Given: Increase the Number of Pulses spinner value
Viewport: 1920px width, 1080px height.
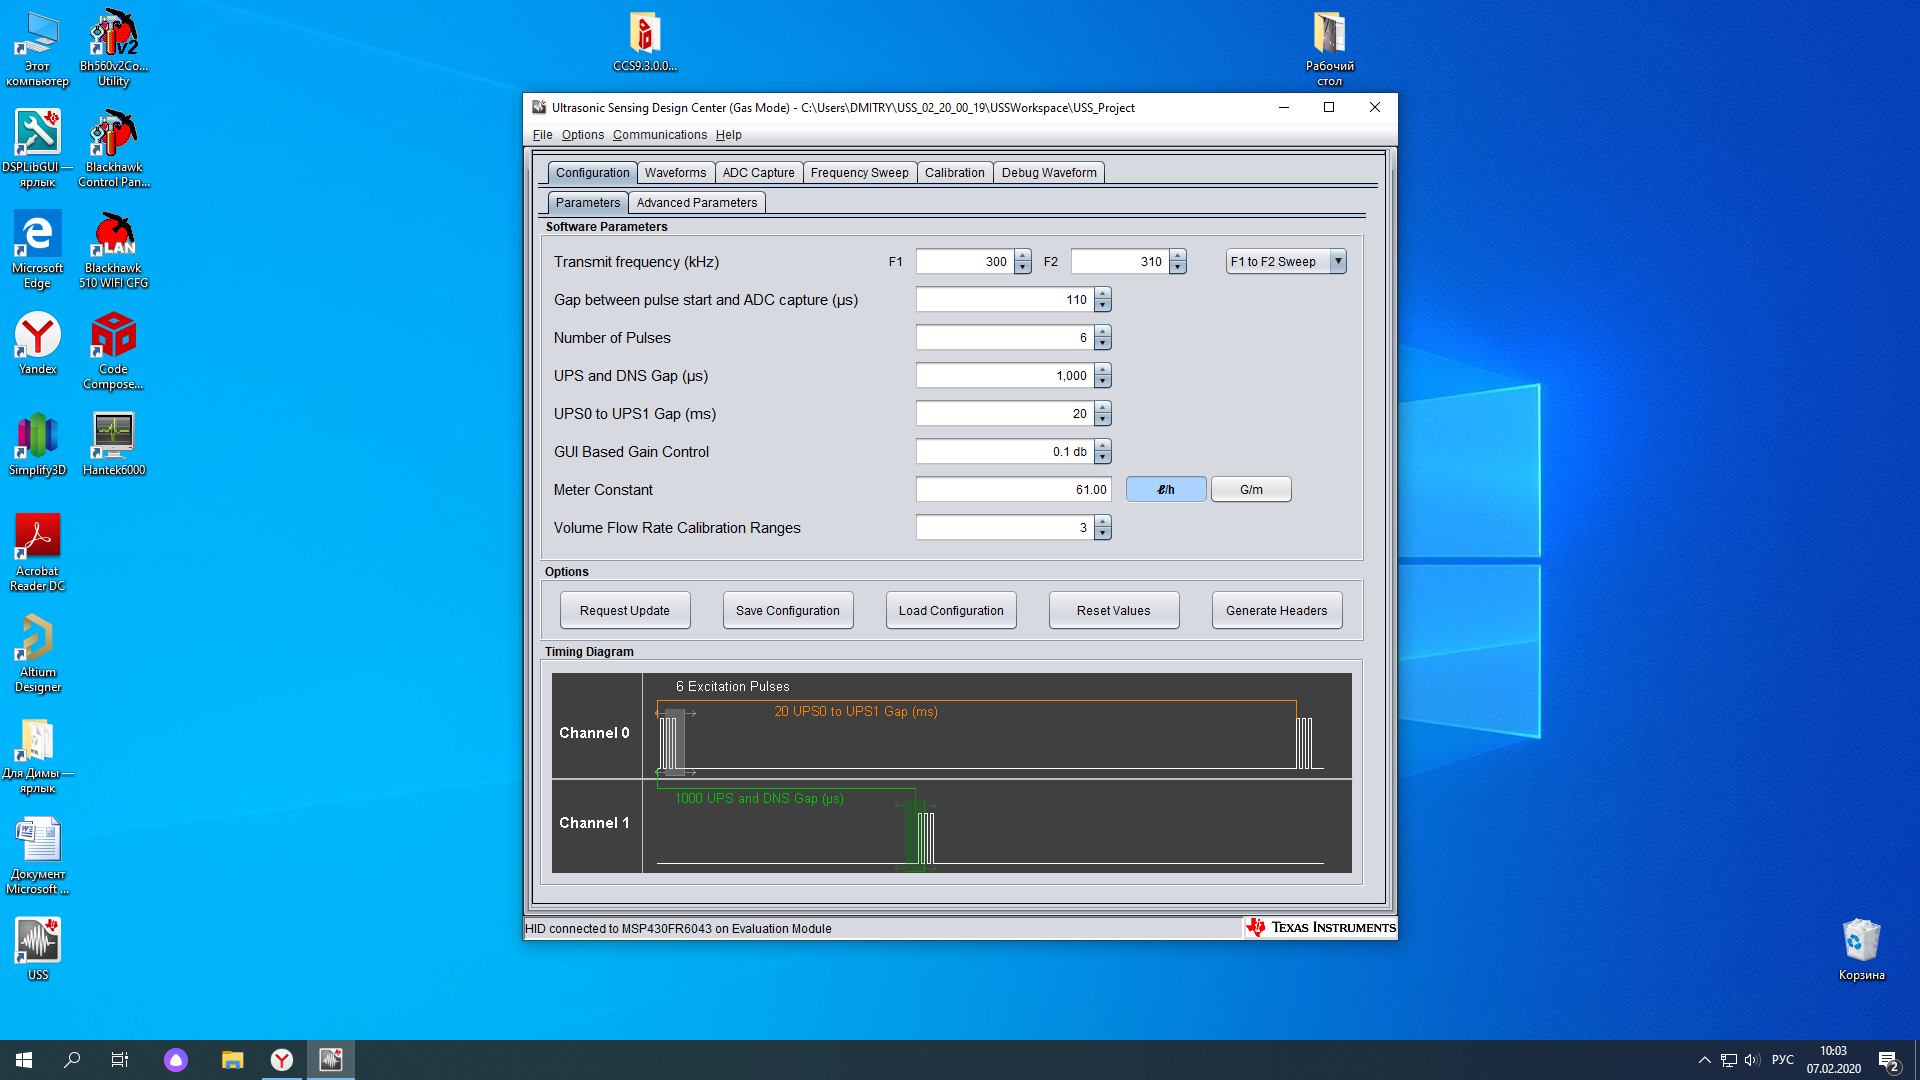Looking at the screenshot, I should [x=1102, y=332].
